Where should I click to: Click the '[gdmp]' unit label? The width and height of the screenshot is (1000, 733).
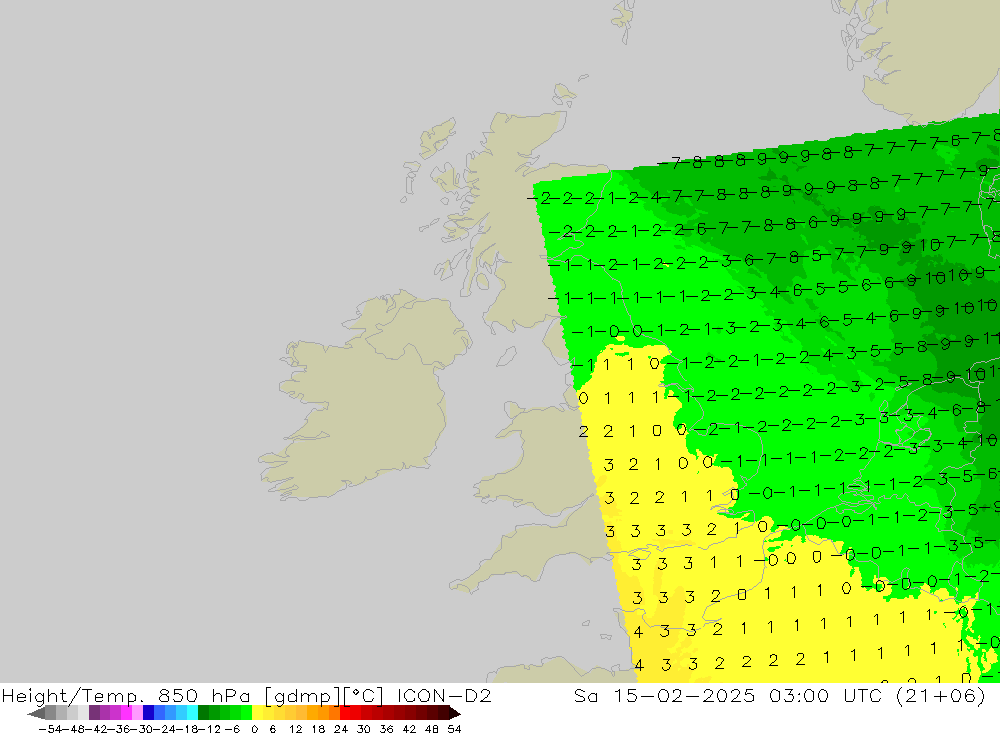point(304,696)
